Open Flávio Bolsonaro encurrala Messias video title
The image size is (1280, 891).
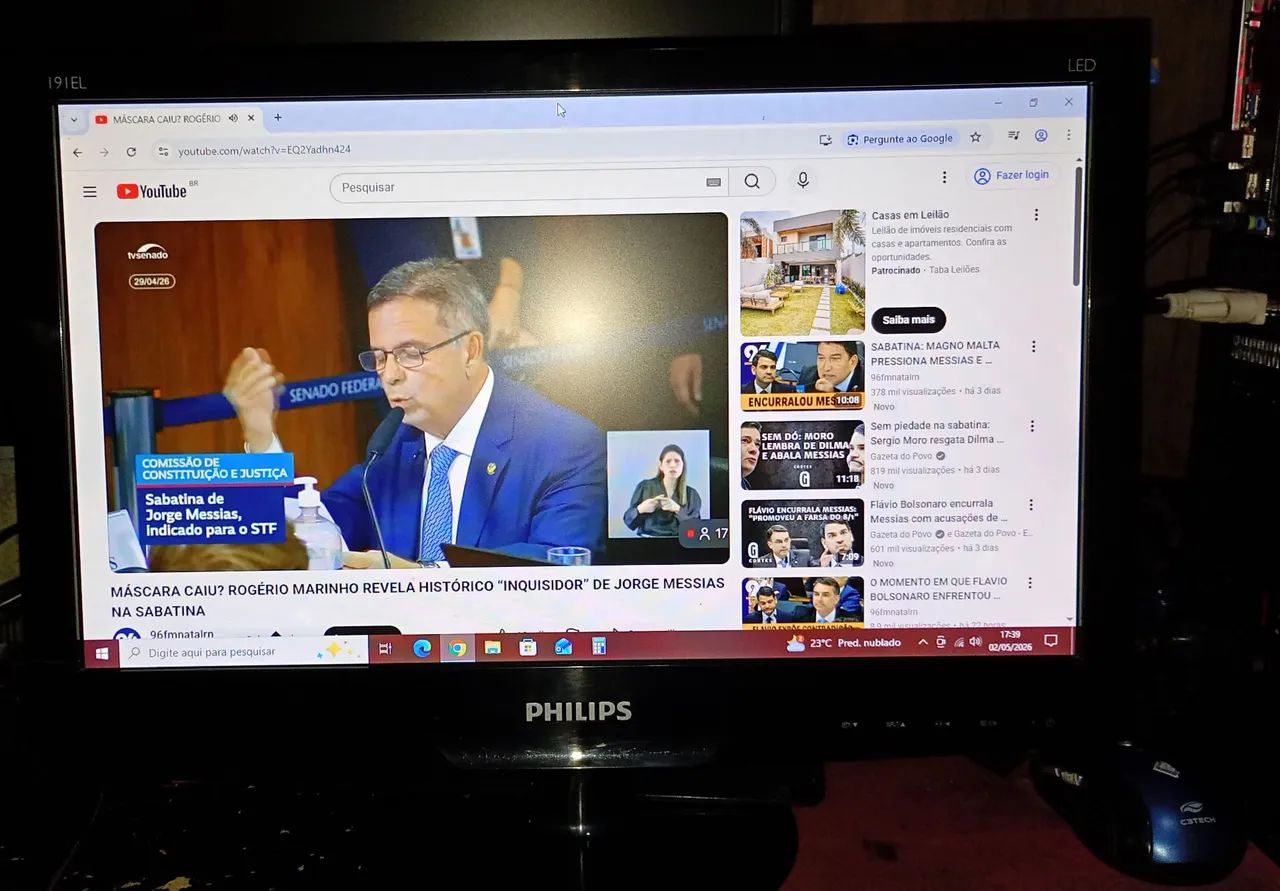click(939, 511)
